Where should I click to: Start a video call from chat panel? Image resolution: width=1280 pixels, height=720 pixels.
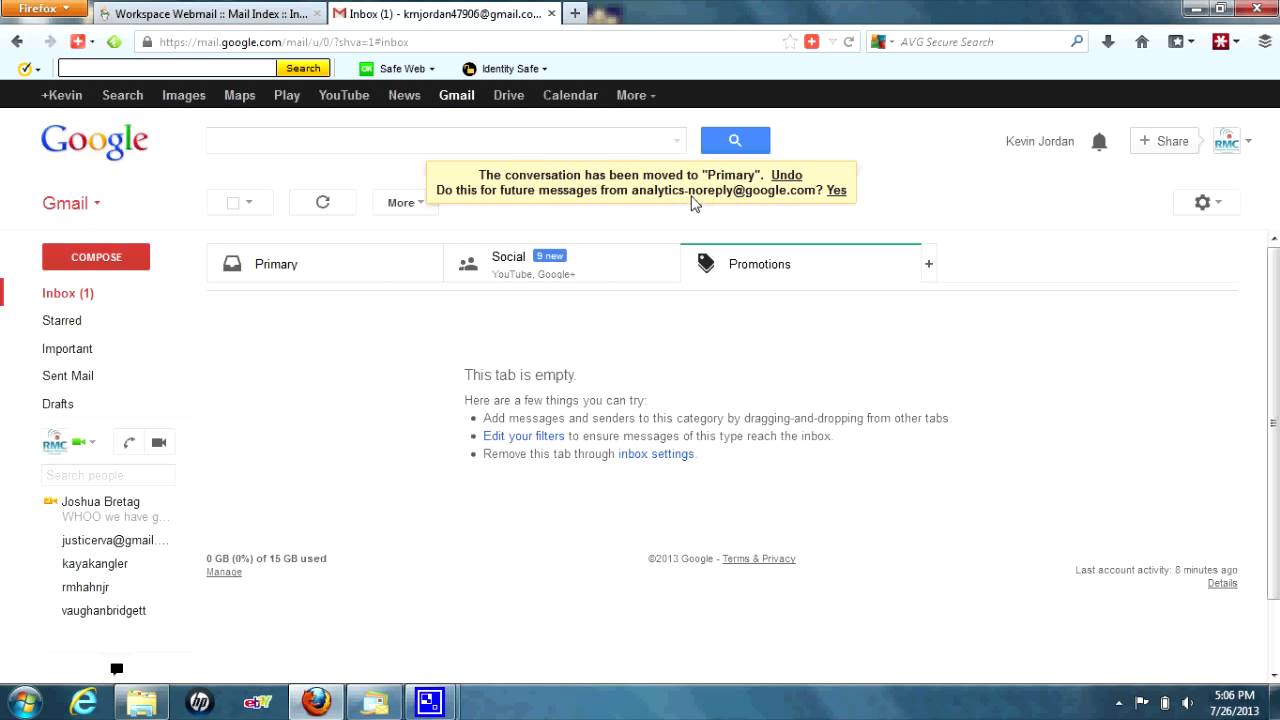[159, 442]
